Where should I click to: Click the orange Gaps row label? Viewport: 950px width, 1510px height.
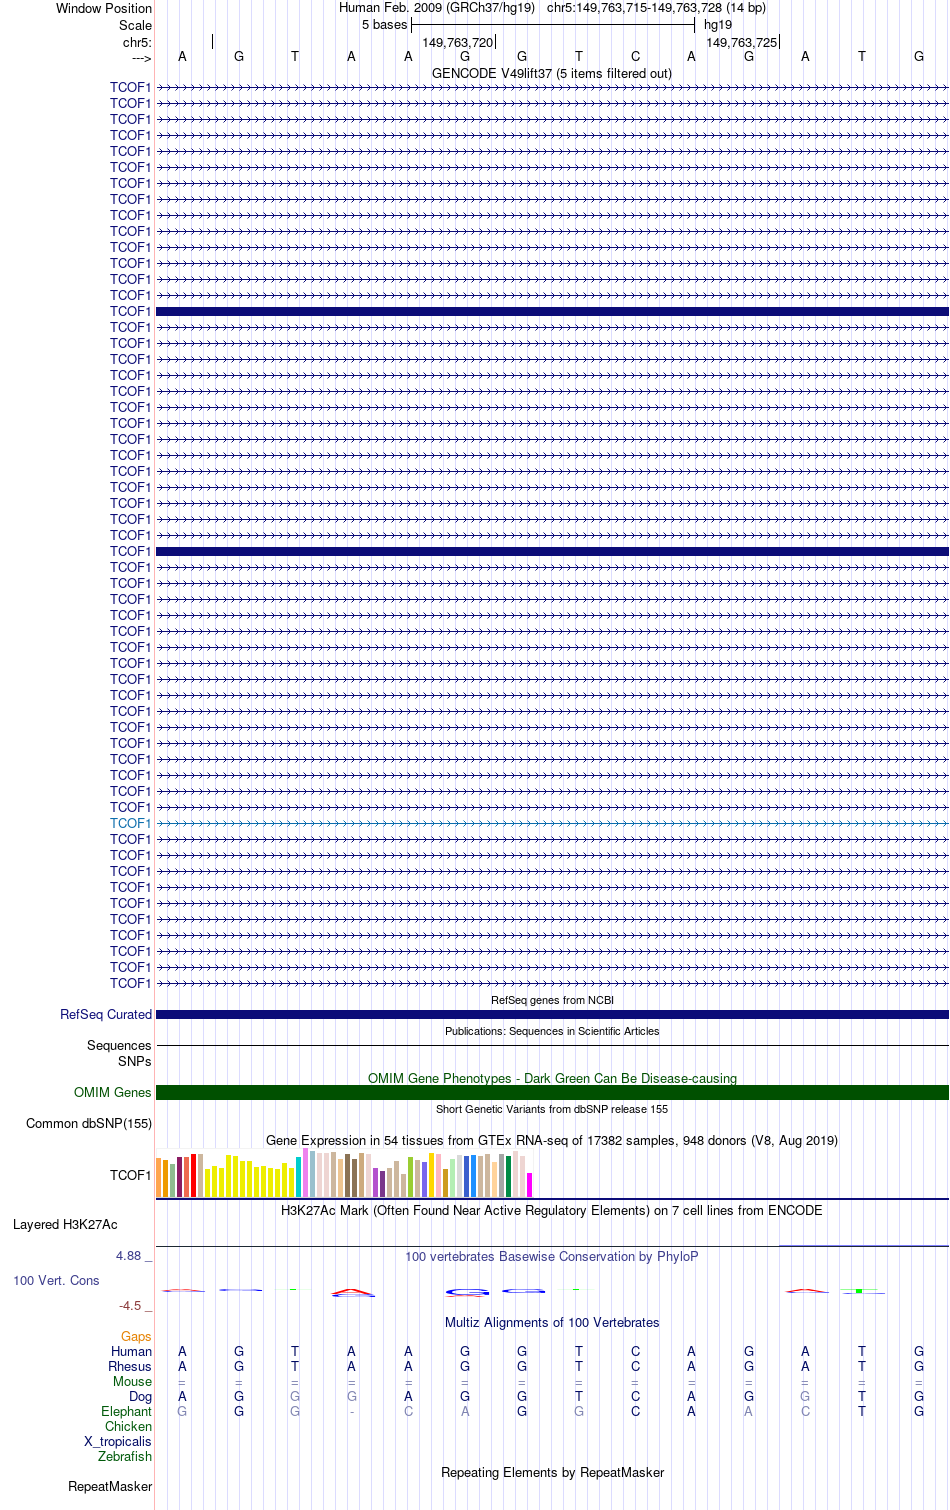(136, 1336)
